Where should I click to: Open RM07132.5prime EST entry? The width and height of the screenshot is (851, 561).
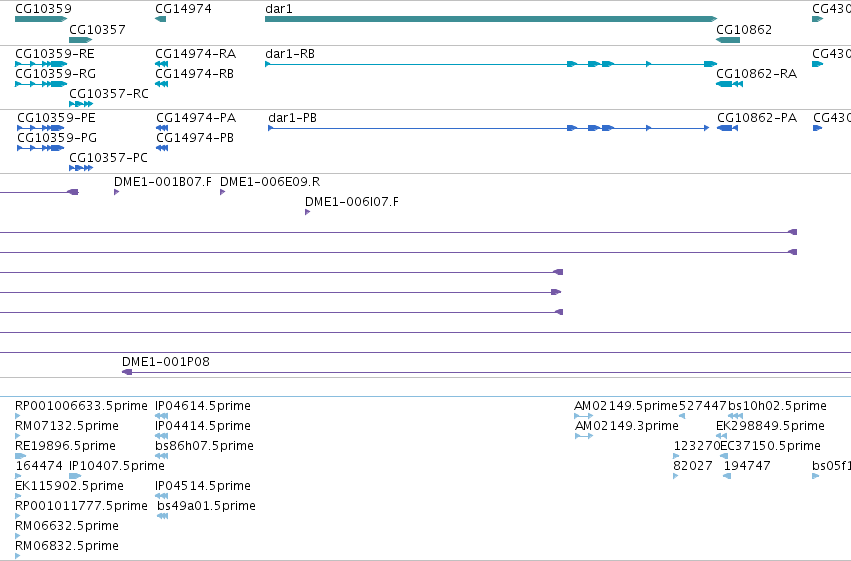[x=67, y=426]
